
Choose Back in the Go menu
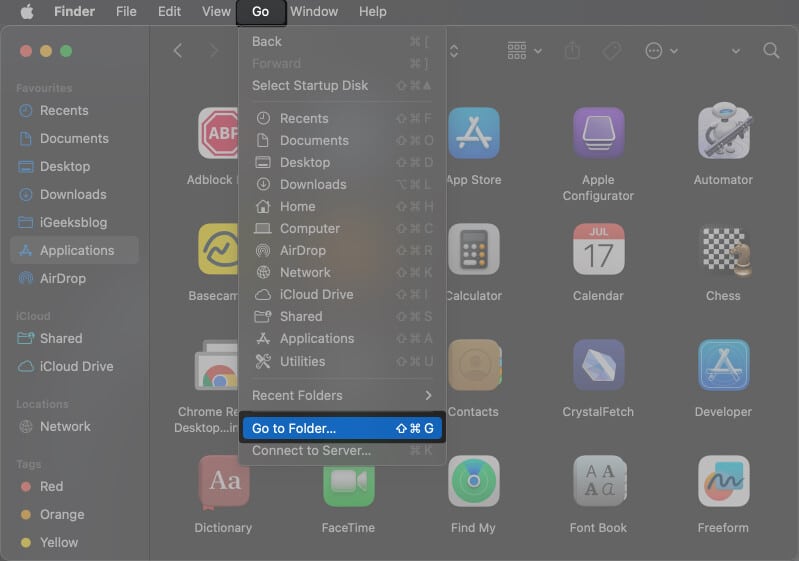pyautogui.click(x=342, y=41)
